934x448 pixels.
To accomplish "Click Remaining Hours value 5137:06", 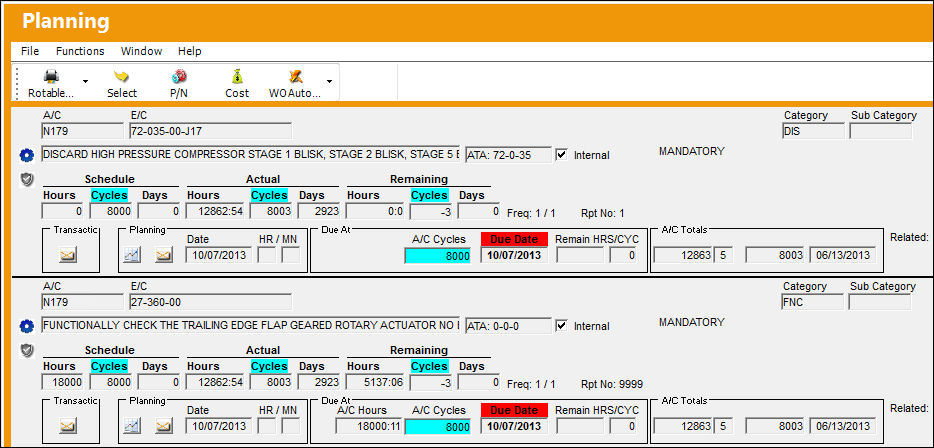I will (x=375, y=382).
